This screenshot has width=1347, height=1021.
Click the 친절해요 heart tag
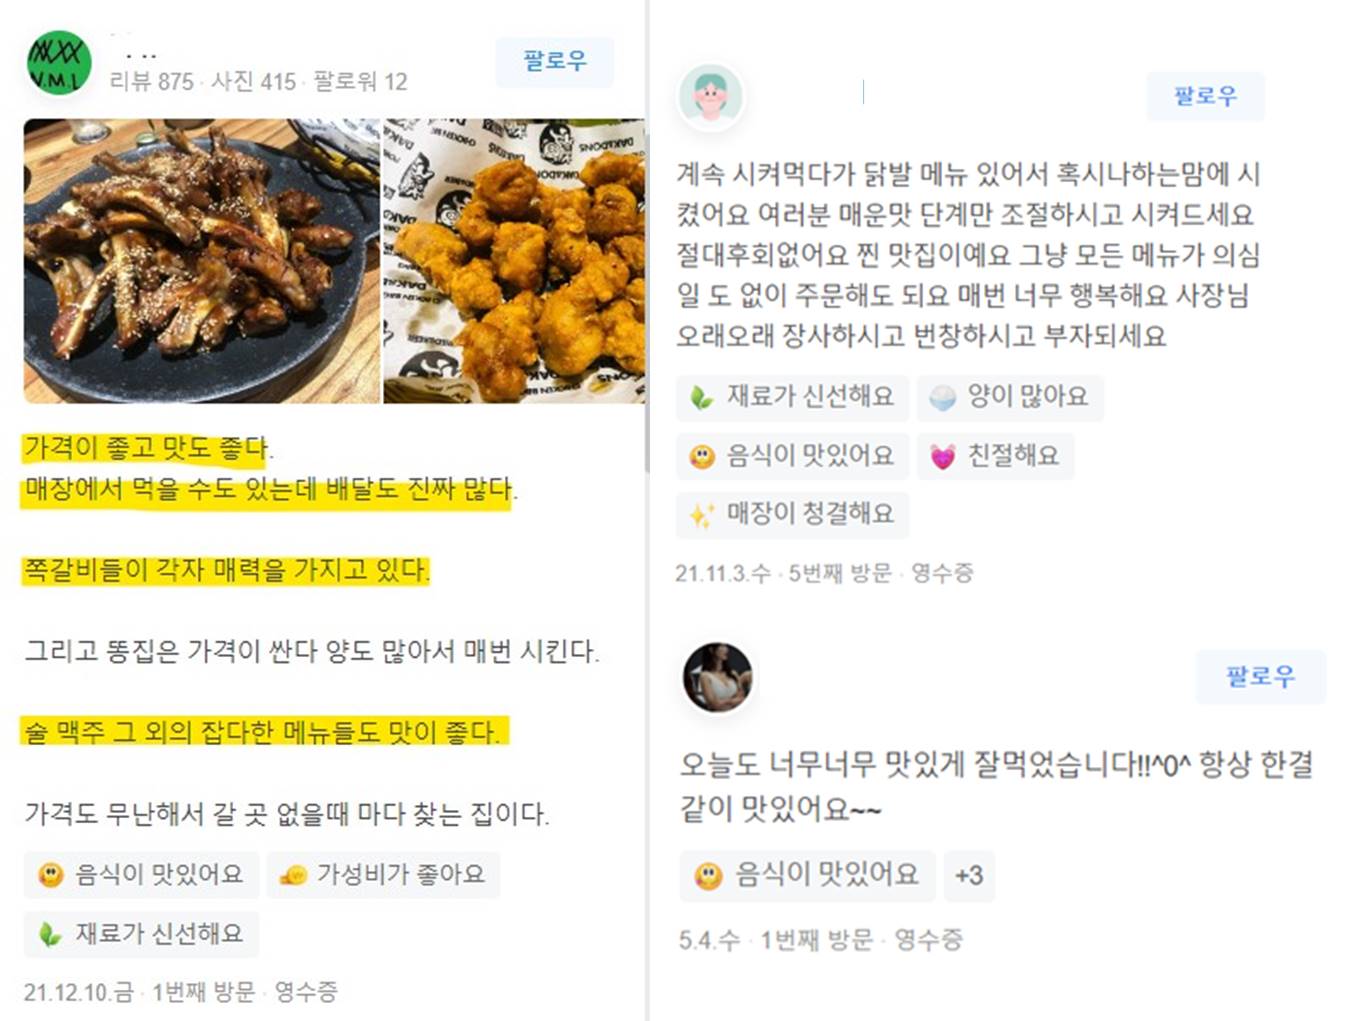(x=995, y=456)
